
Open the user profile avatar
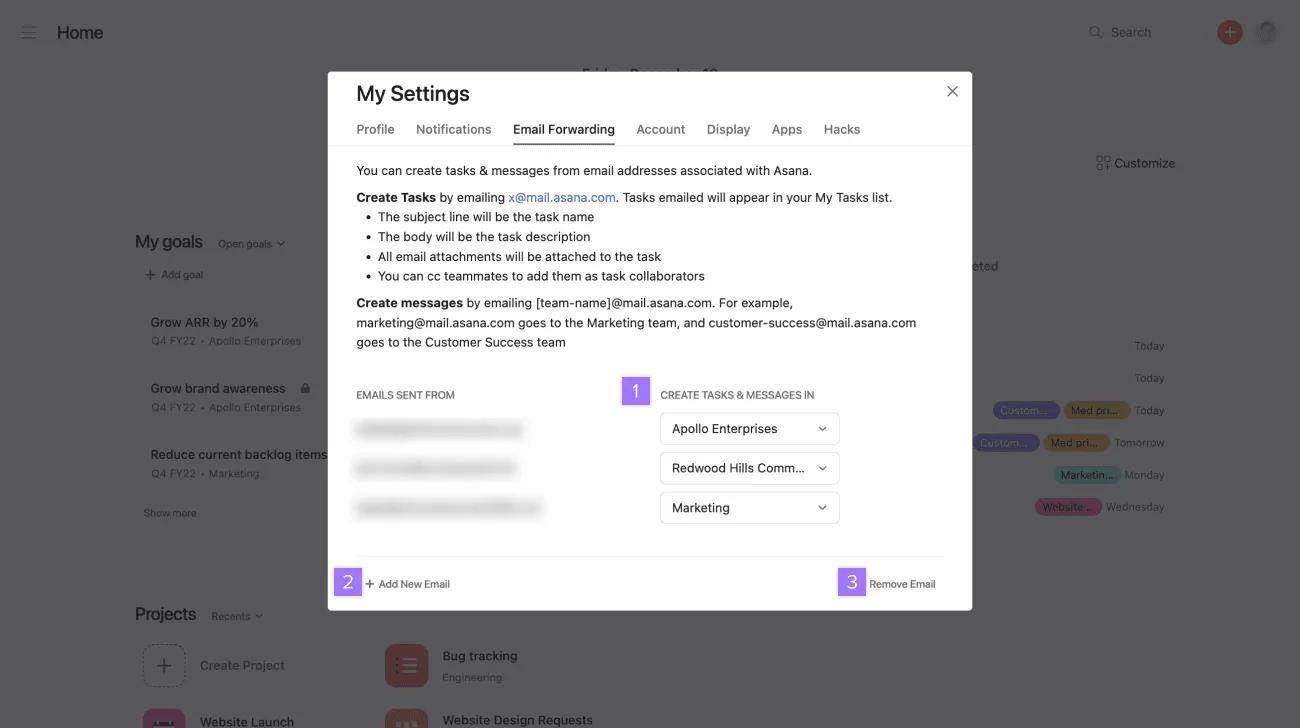[x=1266, y=33]
